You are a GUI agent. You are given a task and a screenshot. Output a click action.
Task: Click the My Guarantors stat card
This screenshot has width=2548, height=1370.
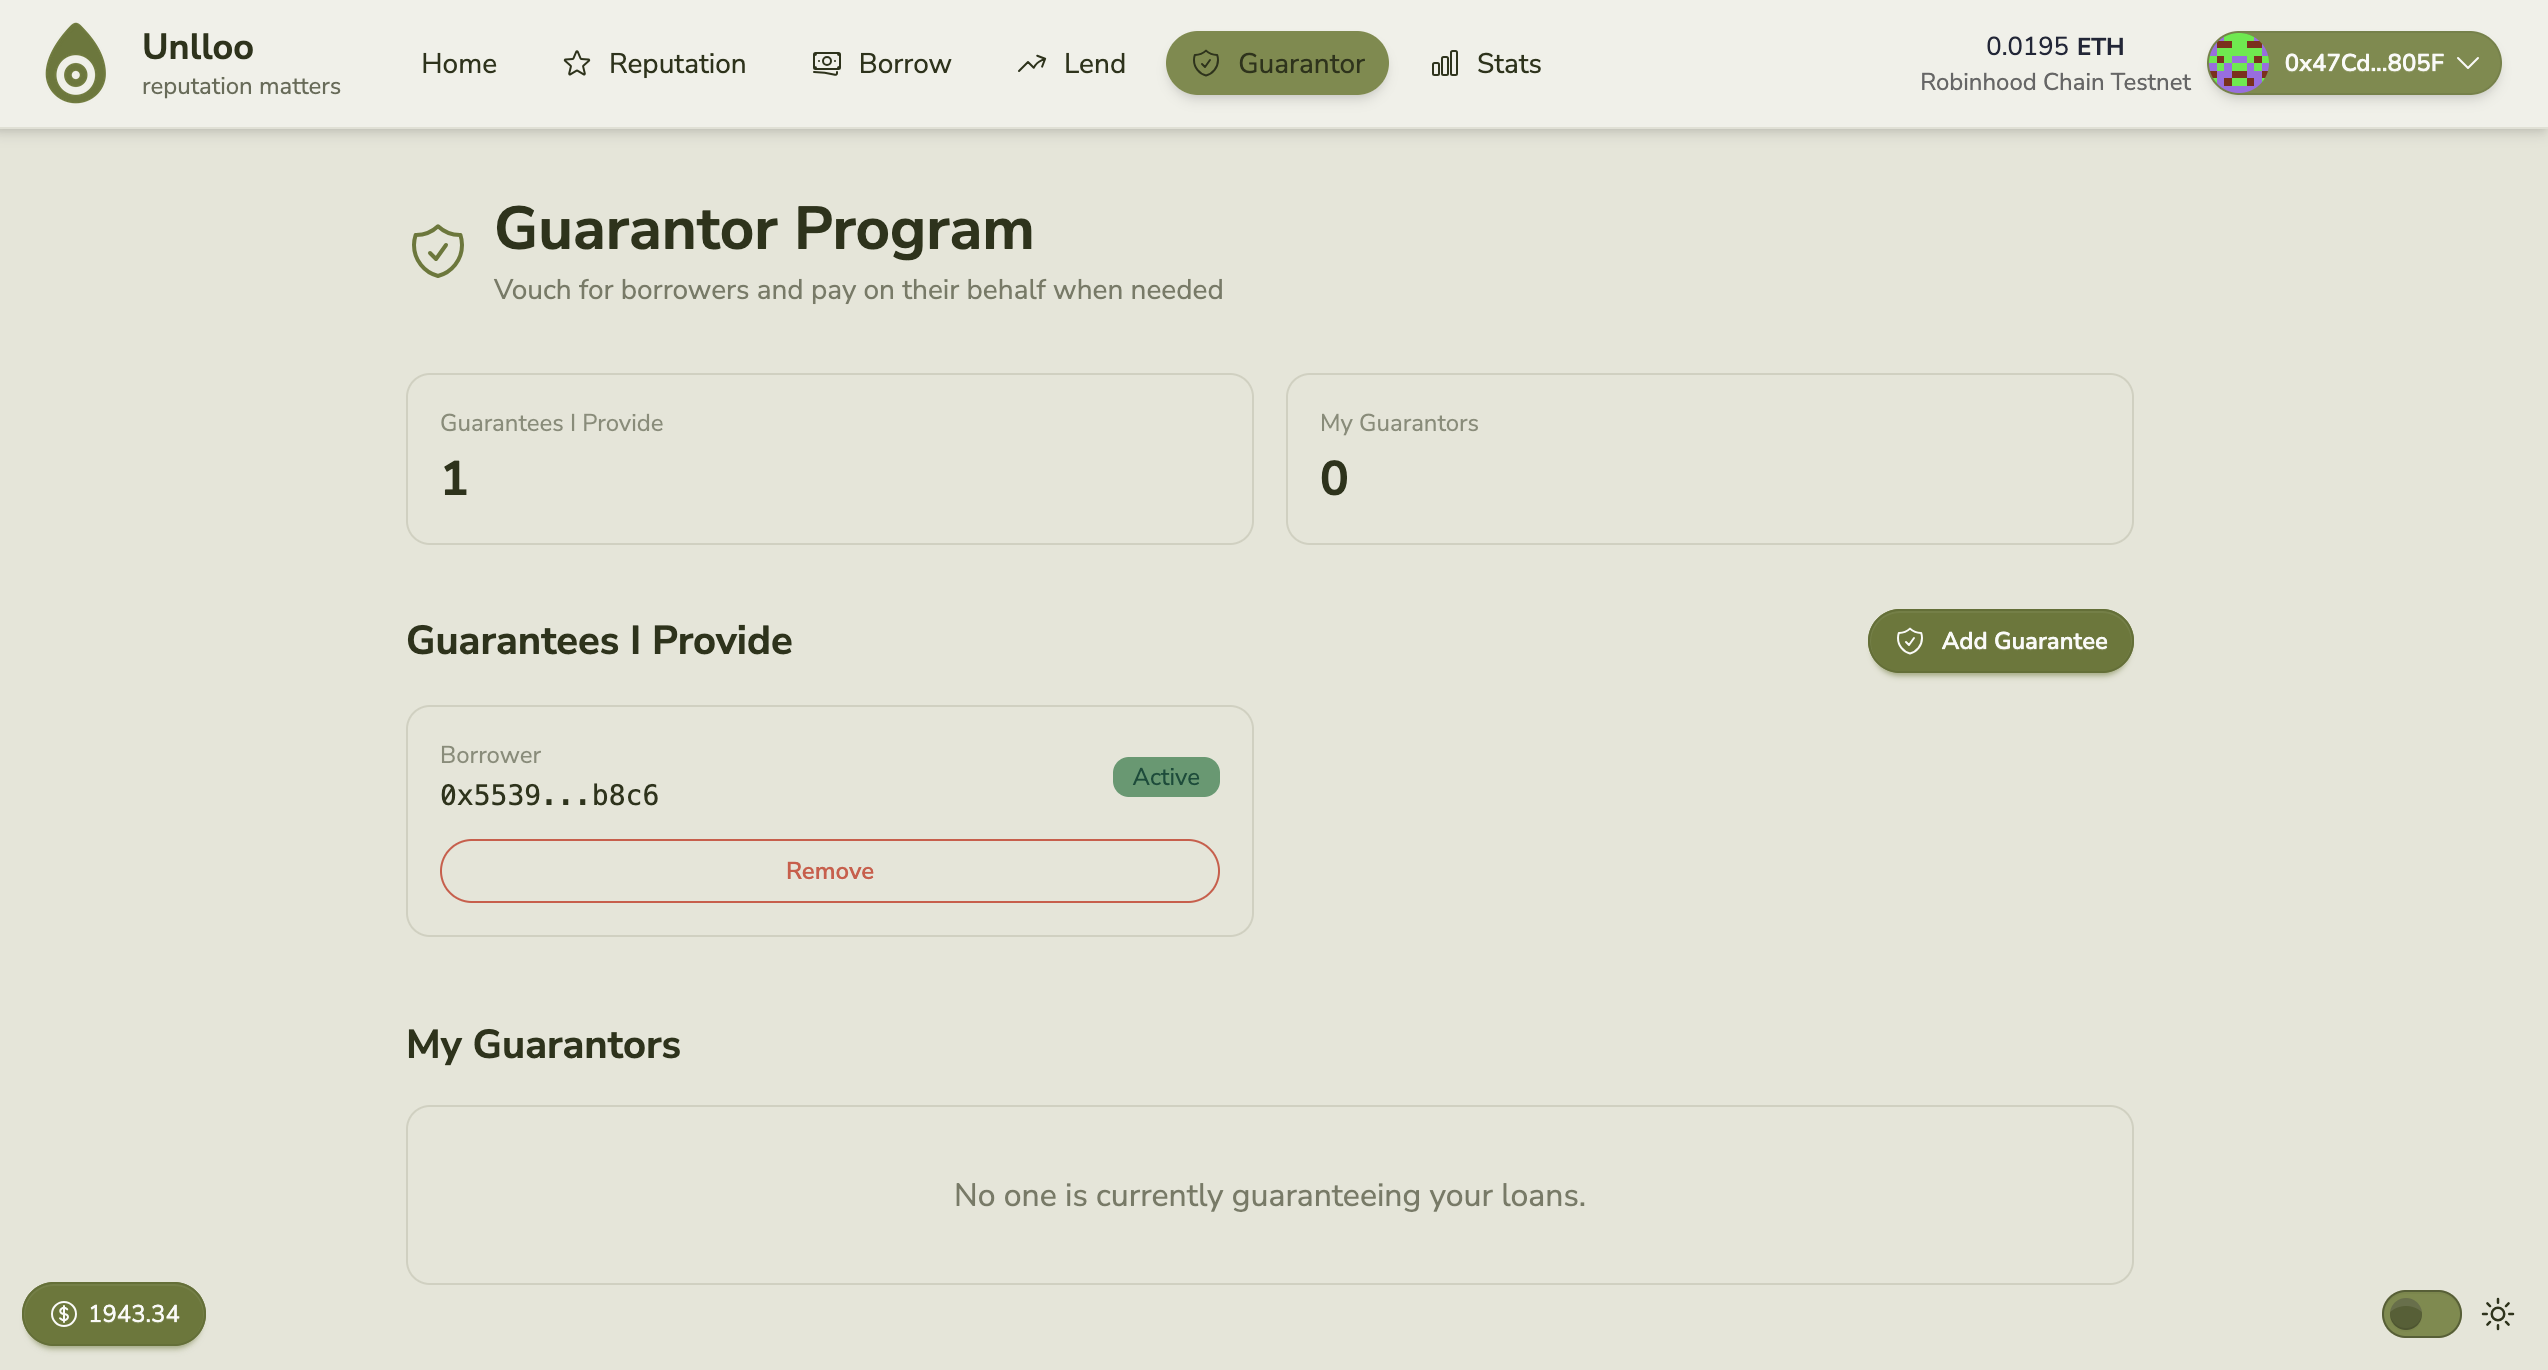(x=1709, y=459)
